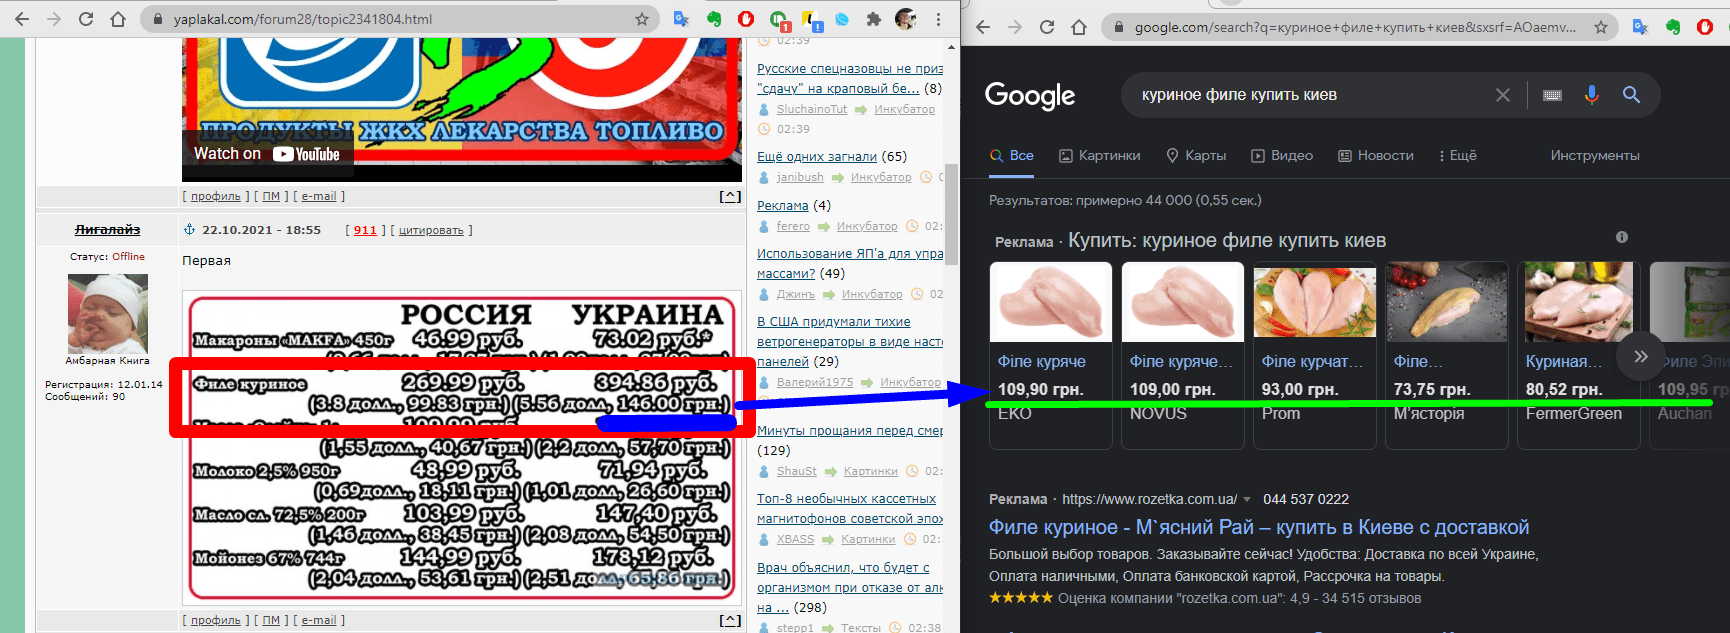Viewport: 1730px width, 633px height.
Task: Open Google Translate extension in Google window
Action: coord(1640,27)
